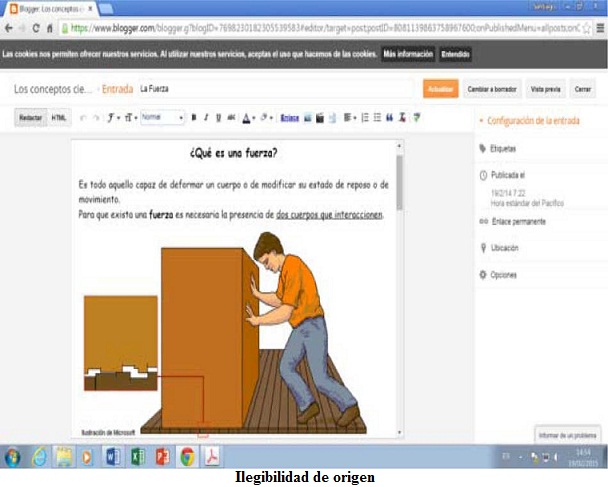This screenshot has height=487, width=608.
Task: Expand the Opciones settings section
Action: pos(502,274)
